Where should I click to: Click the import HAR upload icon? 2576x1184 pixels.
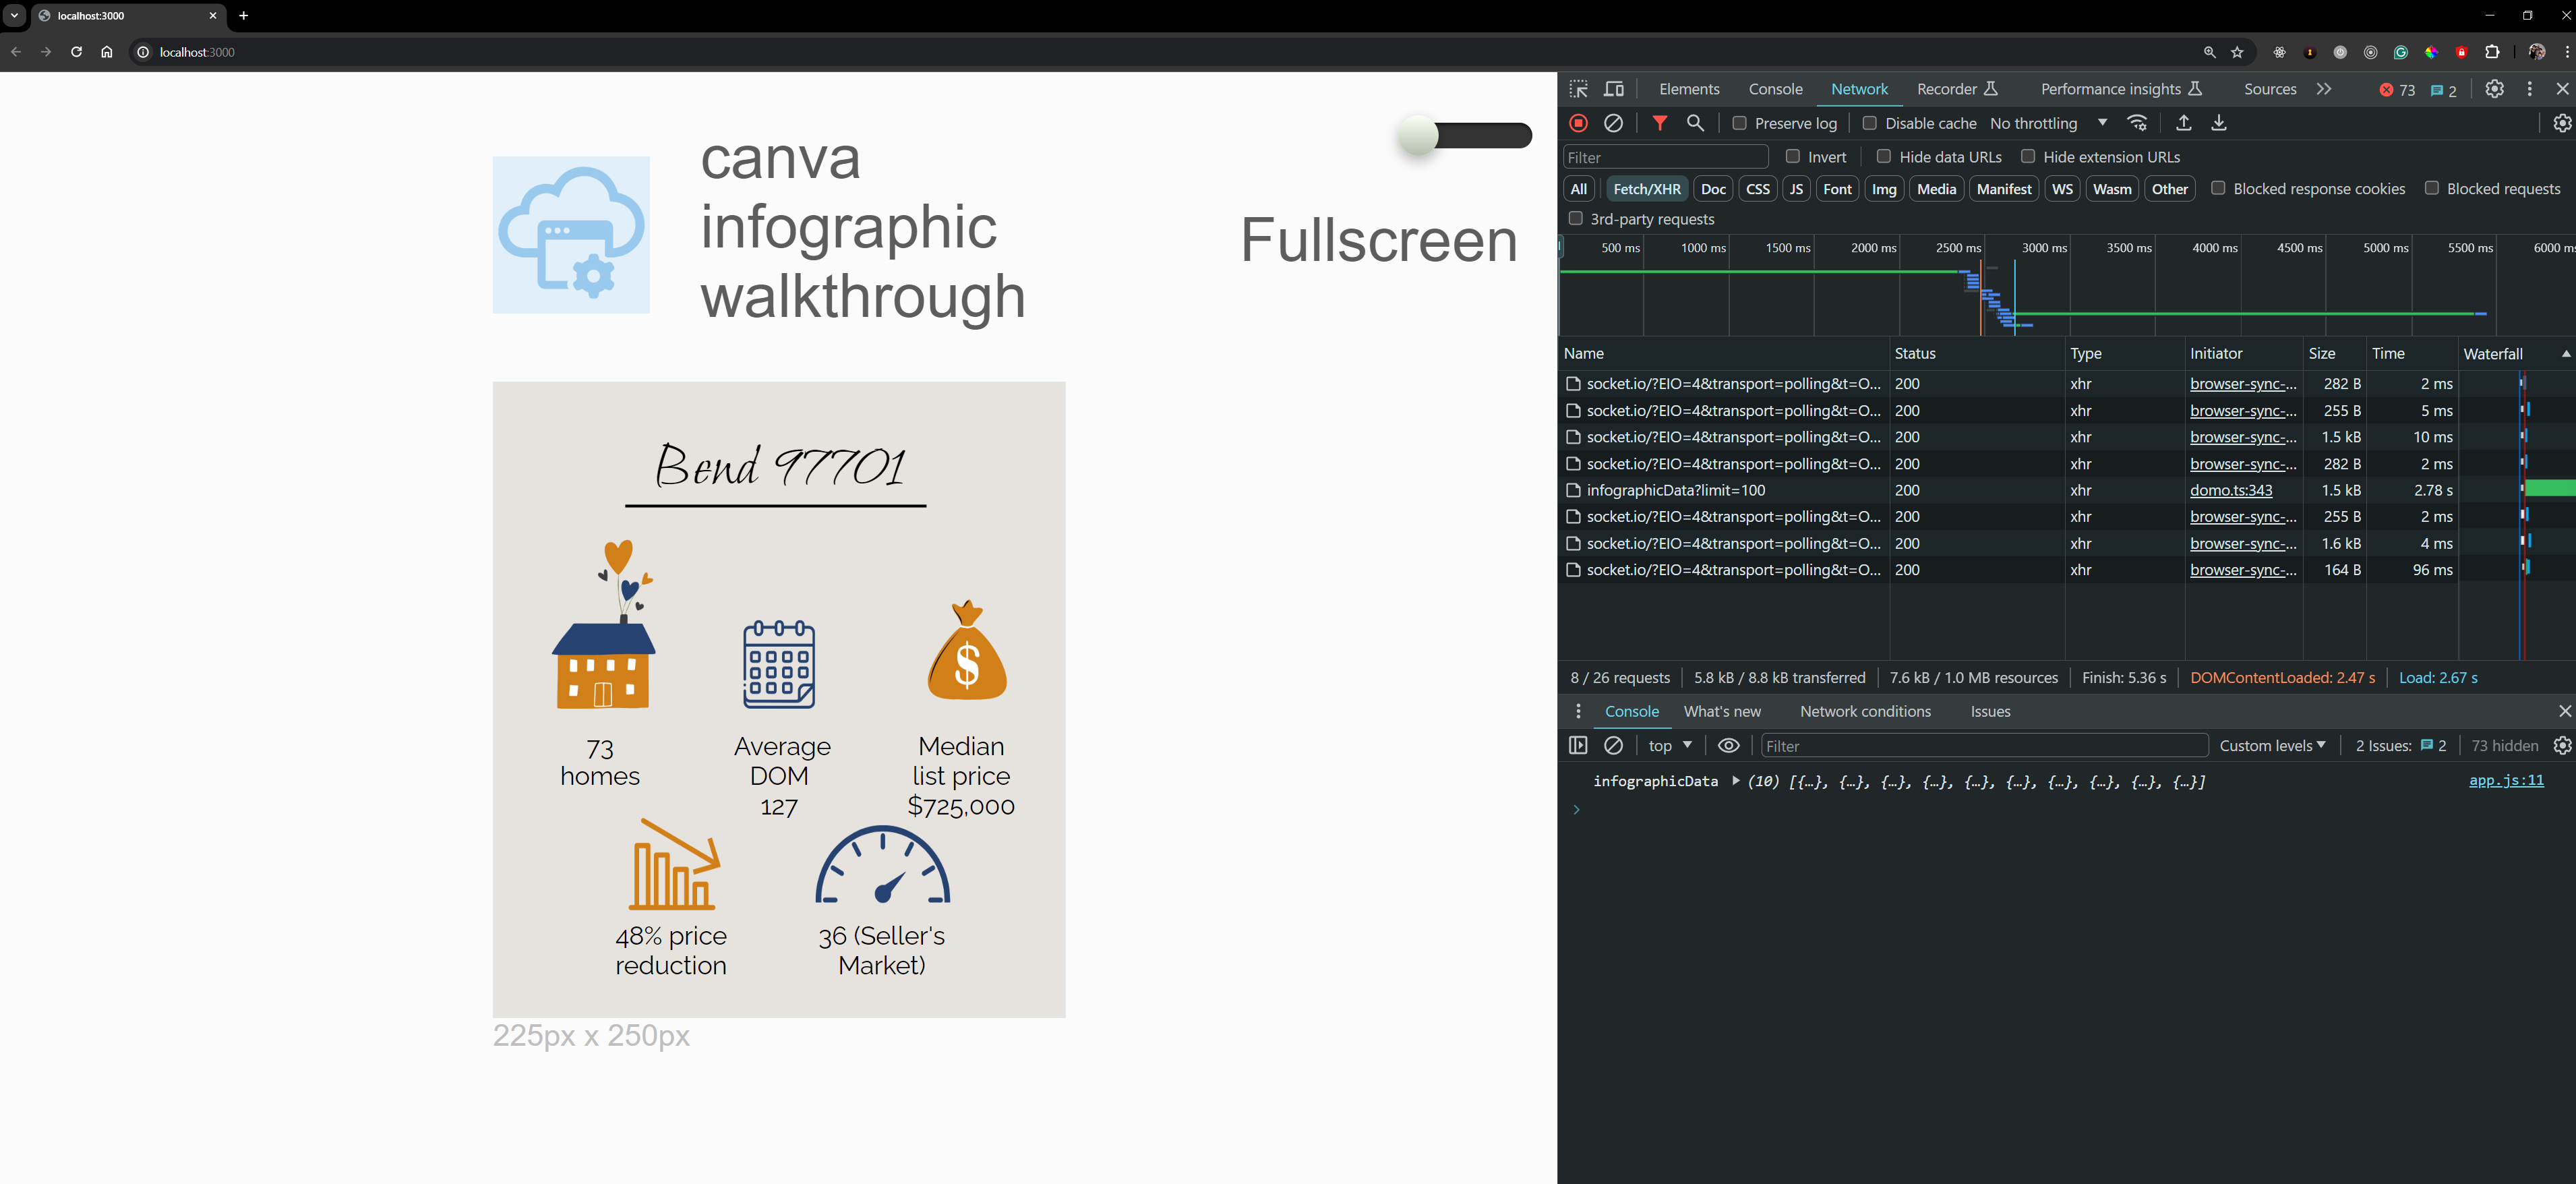2183,123
